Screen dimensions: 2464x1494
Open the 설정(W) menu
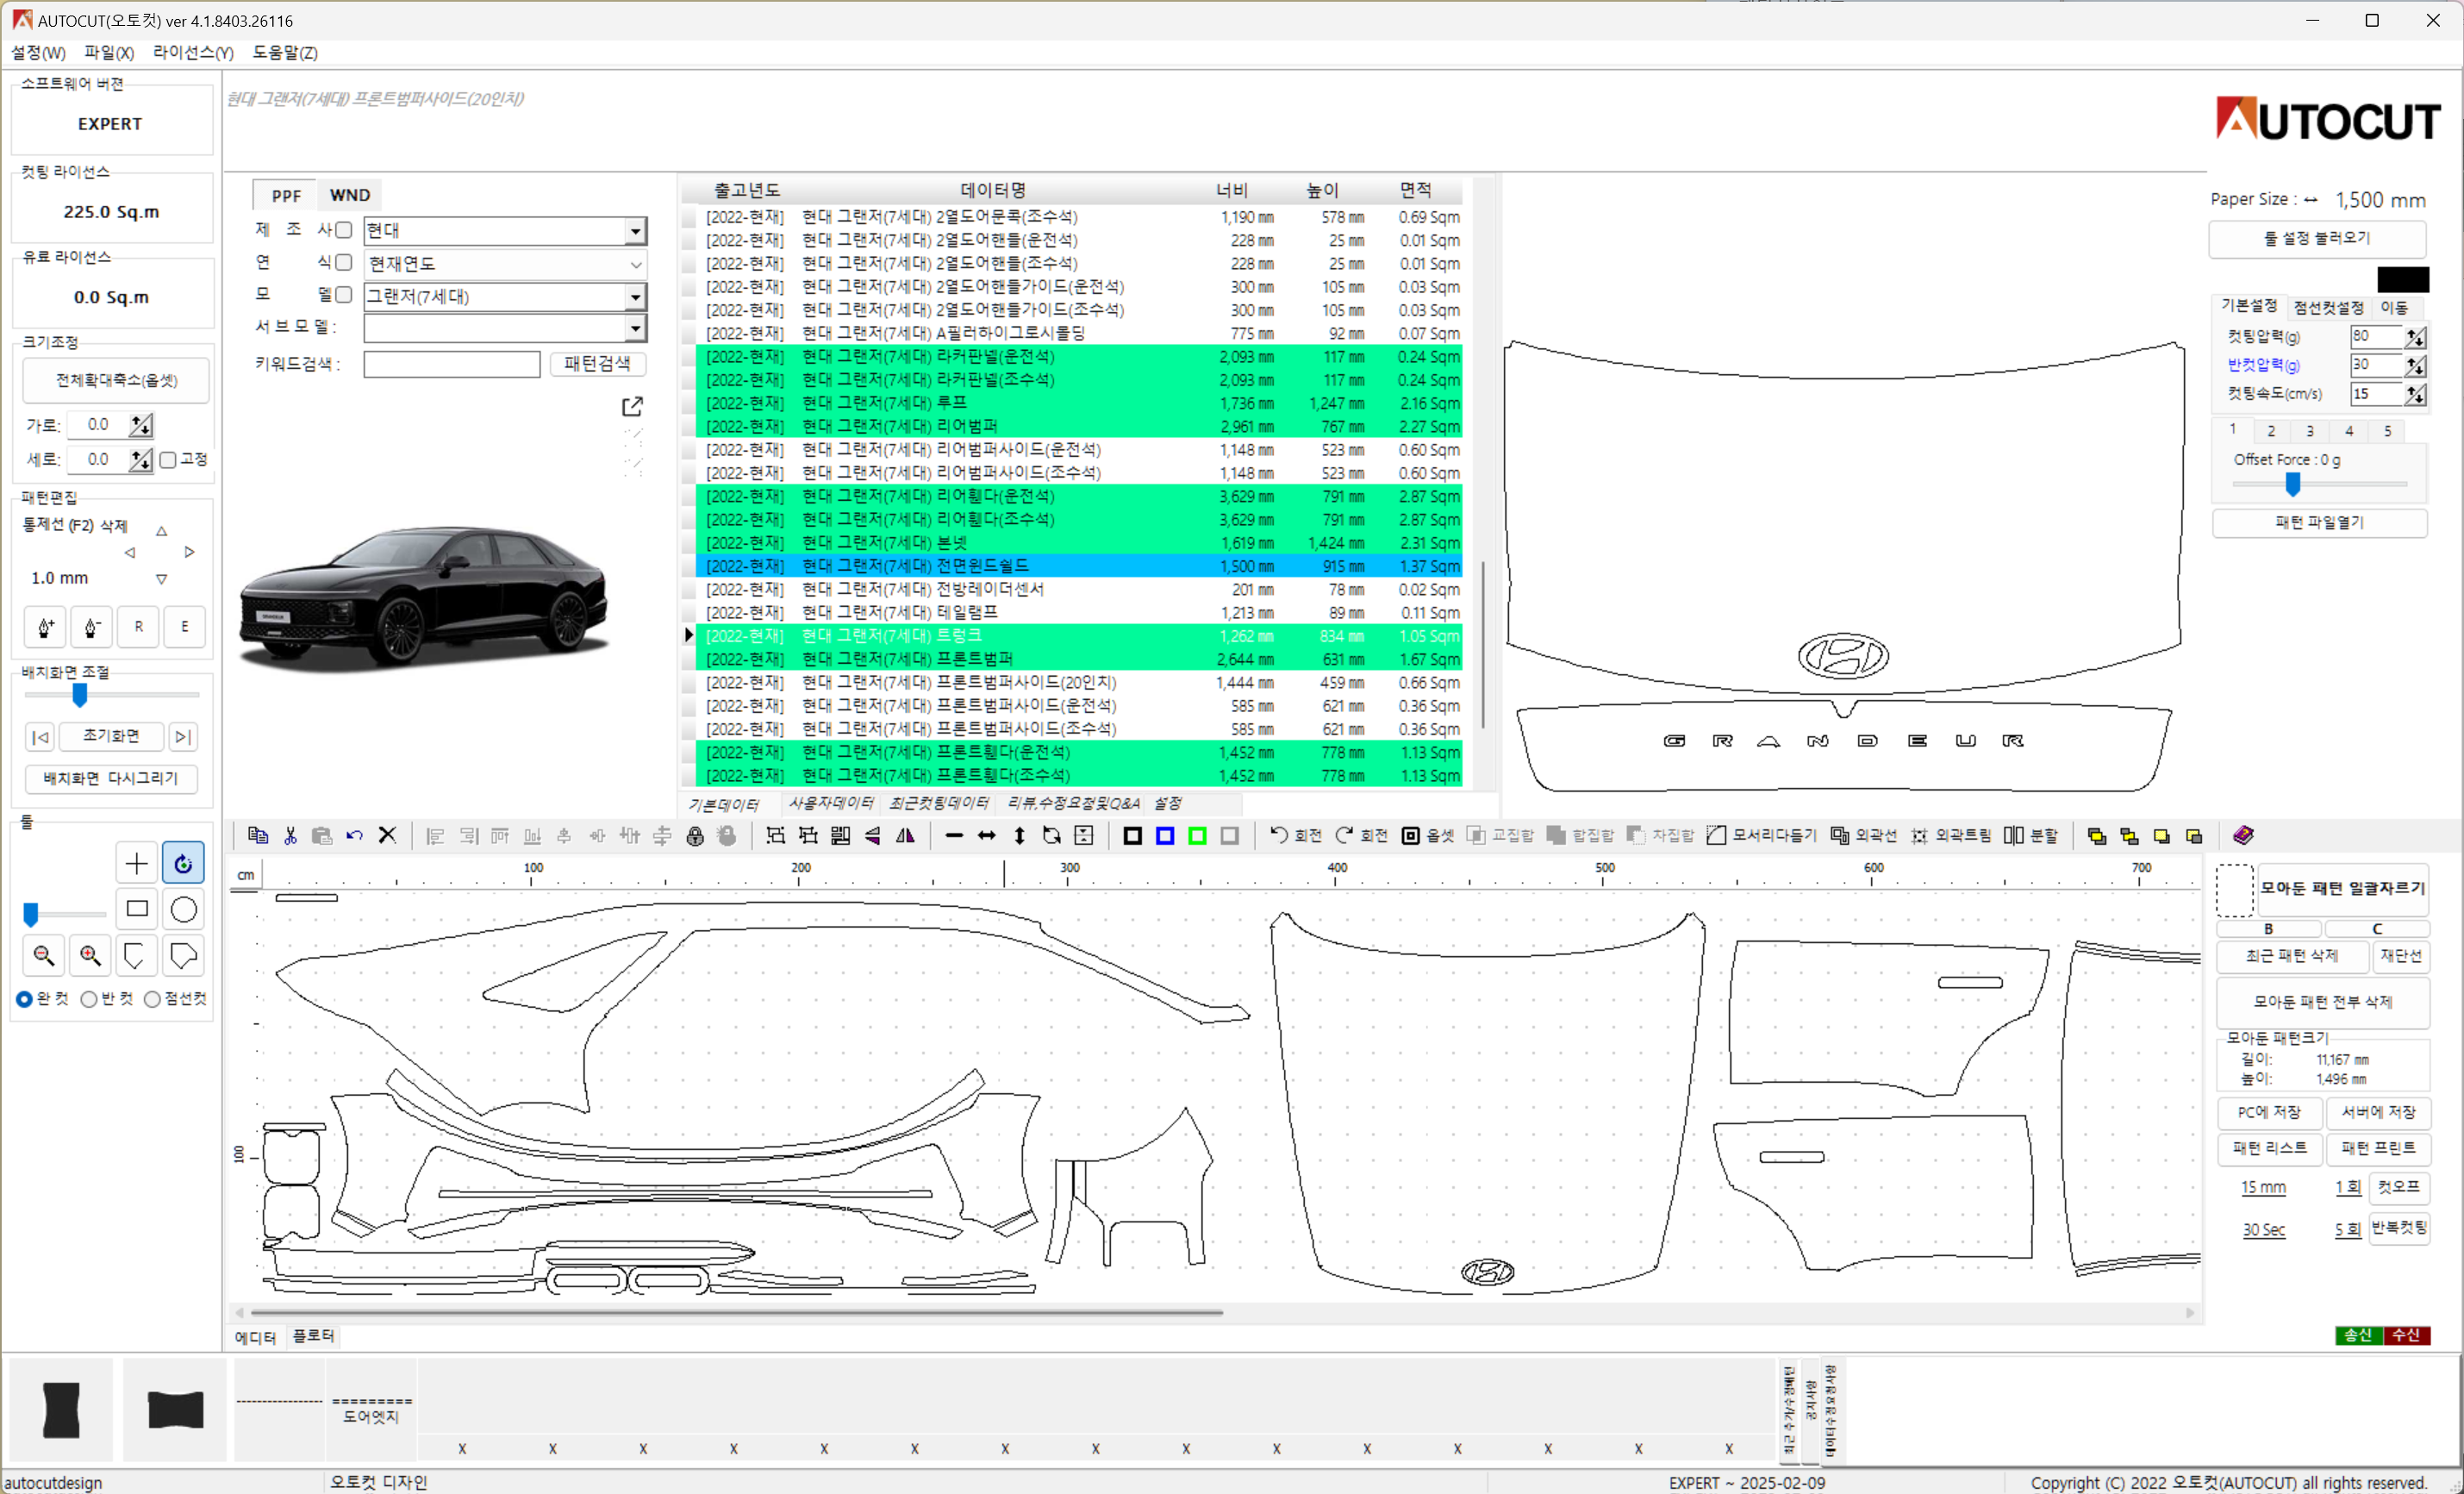(x=38, y=52)
